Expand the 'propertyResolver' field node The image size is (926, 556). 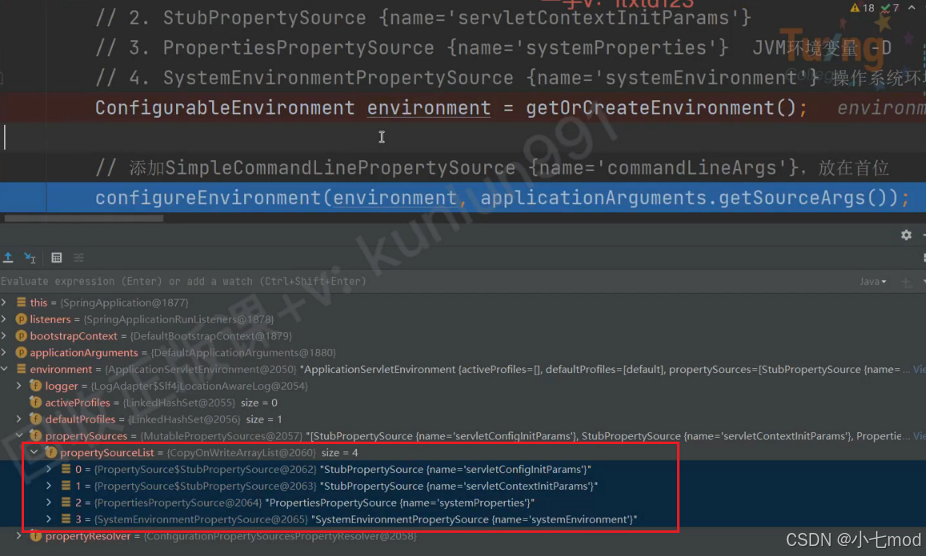19,536
